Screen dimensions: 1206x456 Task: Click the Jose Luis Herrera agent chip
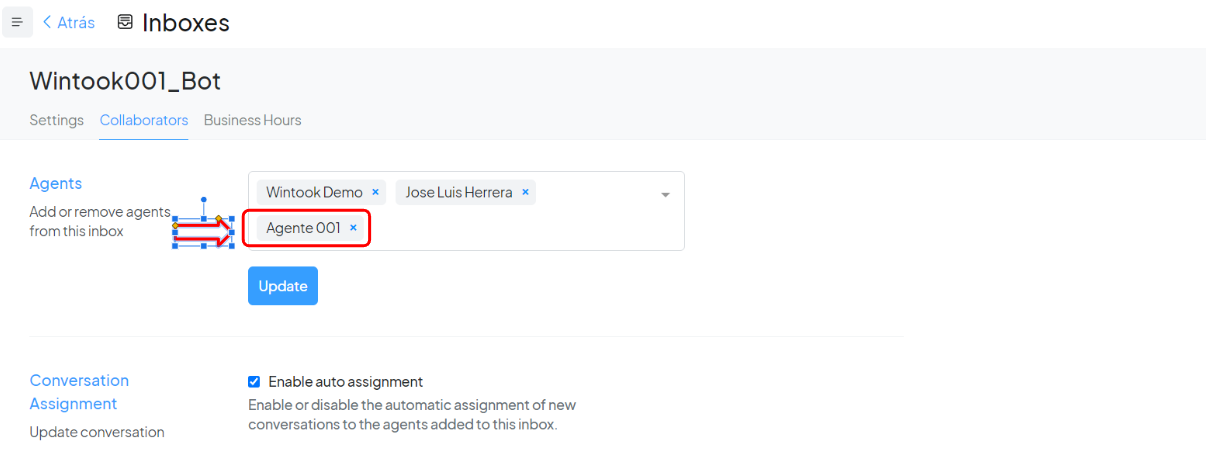click(x=458, y=192)
